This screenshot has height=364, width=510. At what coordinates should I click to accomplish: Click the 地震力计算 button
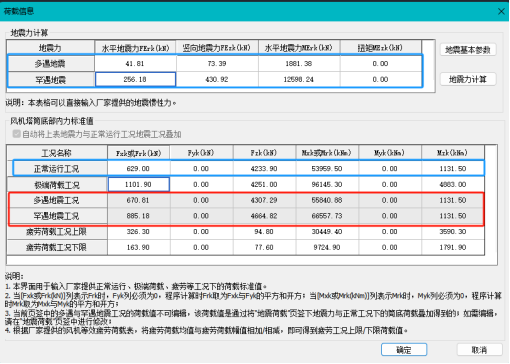[468, 79]
